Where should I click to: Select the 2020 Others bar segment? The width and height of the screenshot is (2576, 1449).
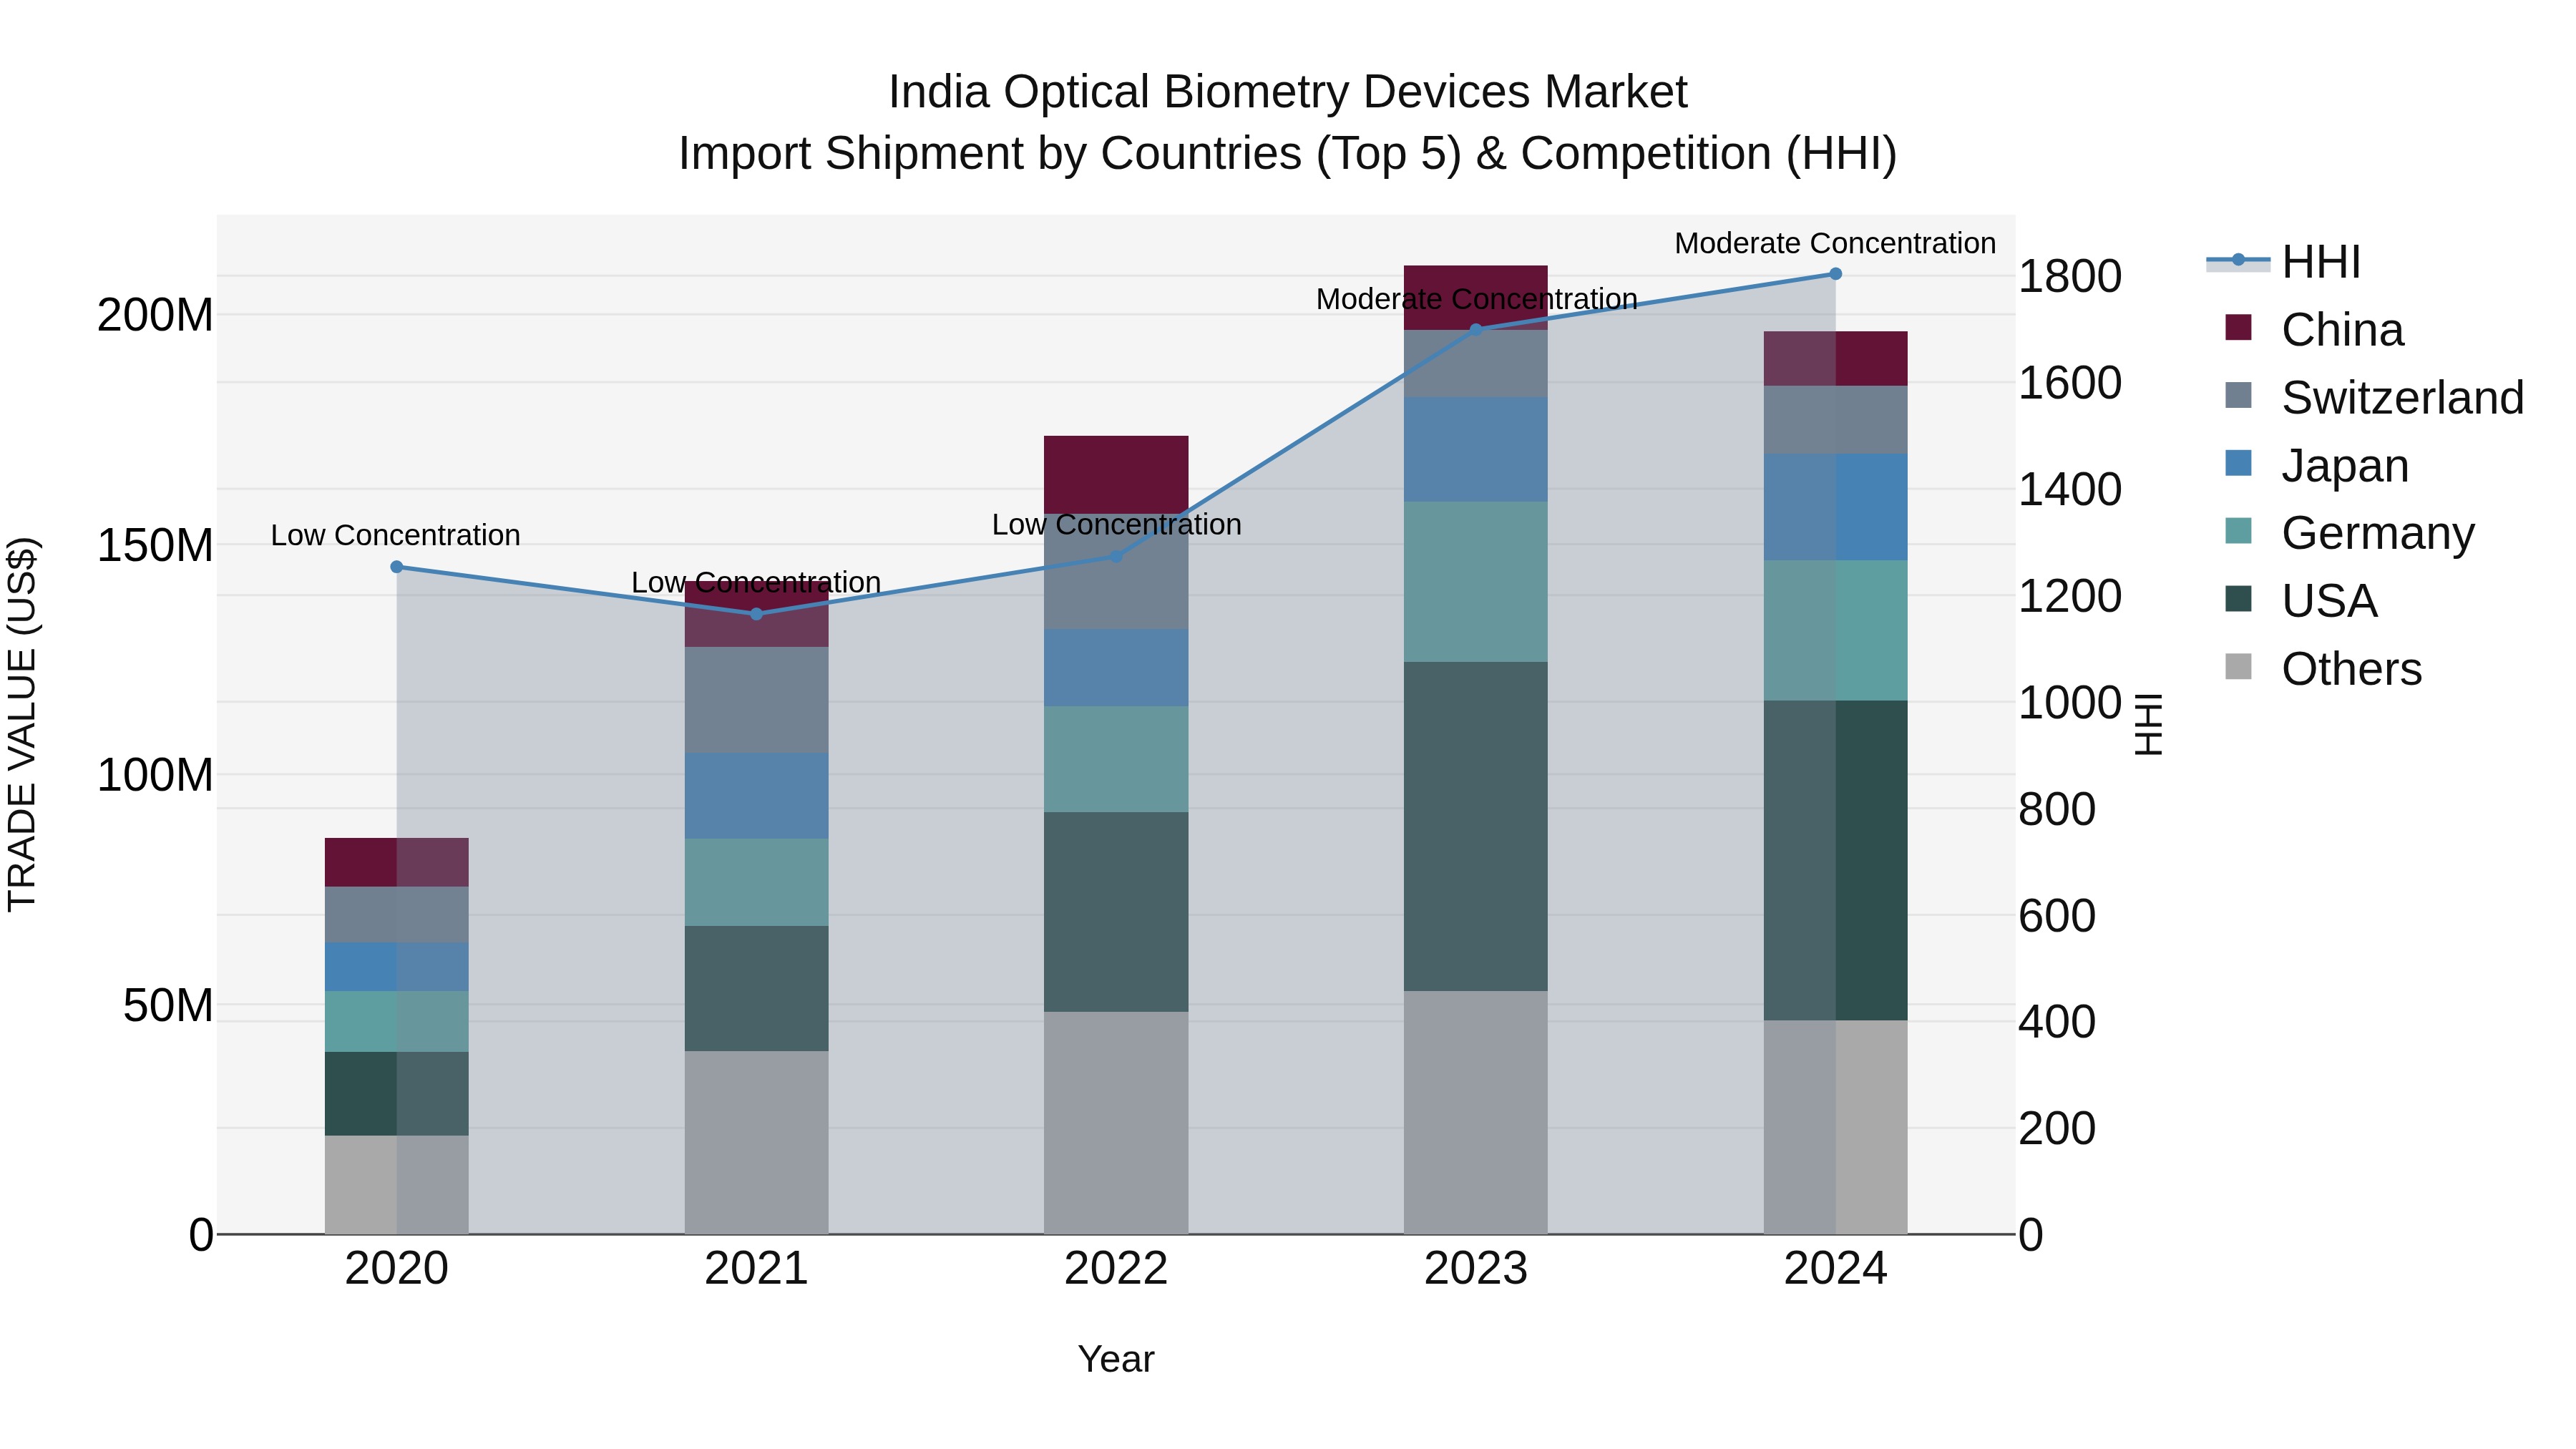pyautogui.click(x=397, y=1185)
